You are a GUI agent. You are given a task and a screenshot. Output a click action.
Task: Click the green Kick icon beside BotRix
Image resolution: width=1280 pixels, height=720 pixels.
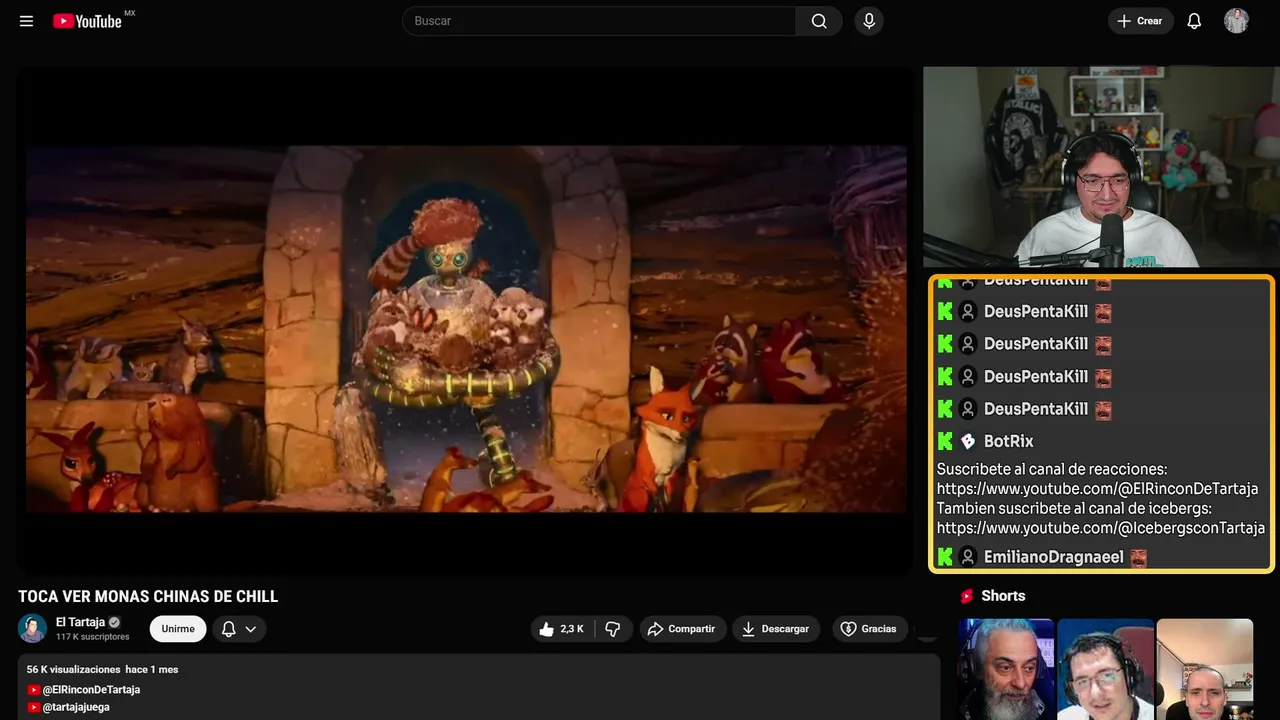click(945, 441)
